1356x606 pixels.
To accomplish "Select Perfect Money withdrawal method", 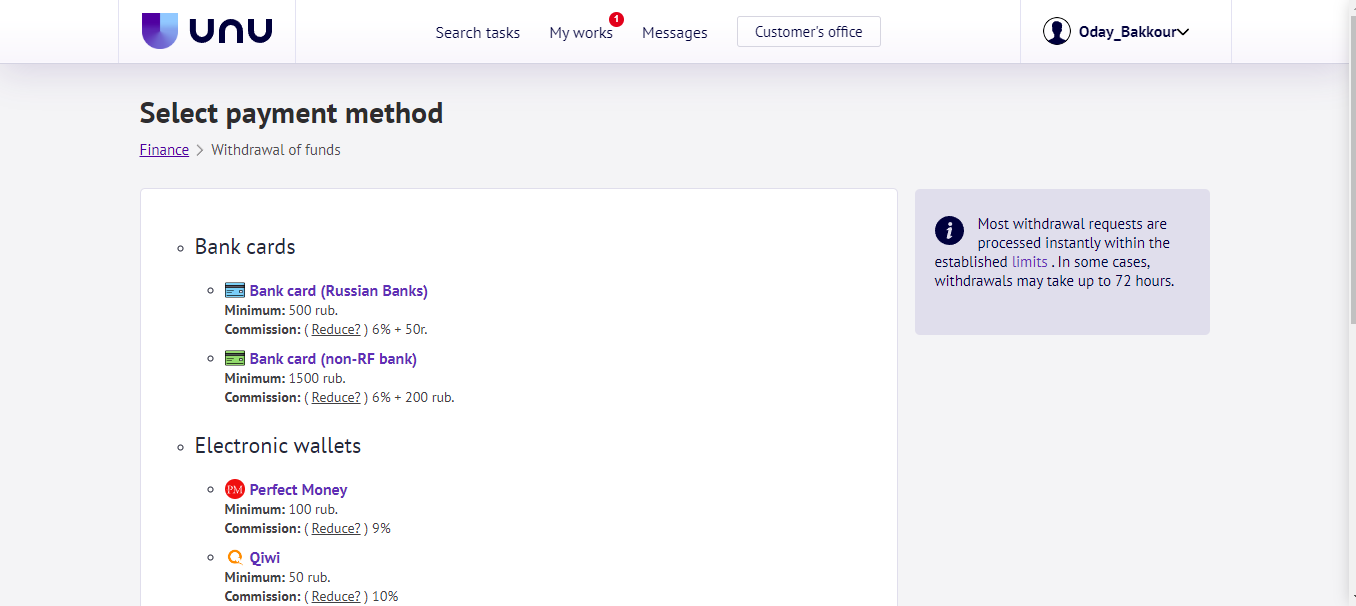I will click(298, 490).
